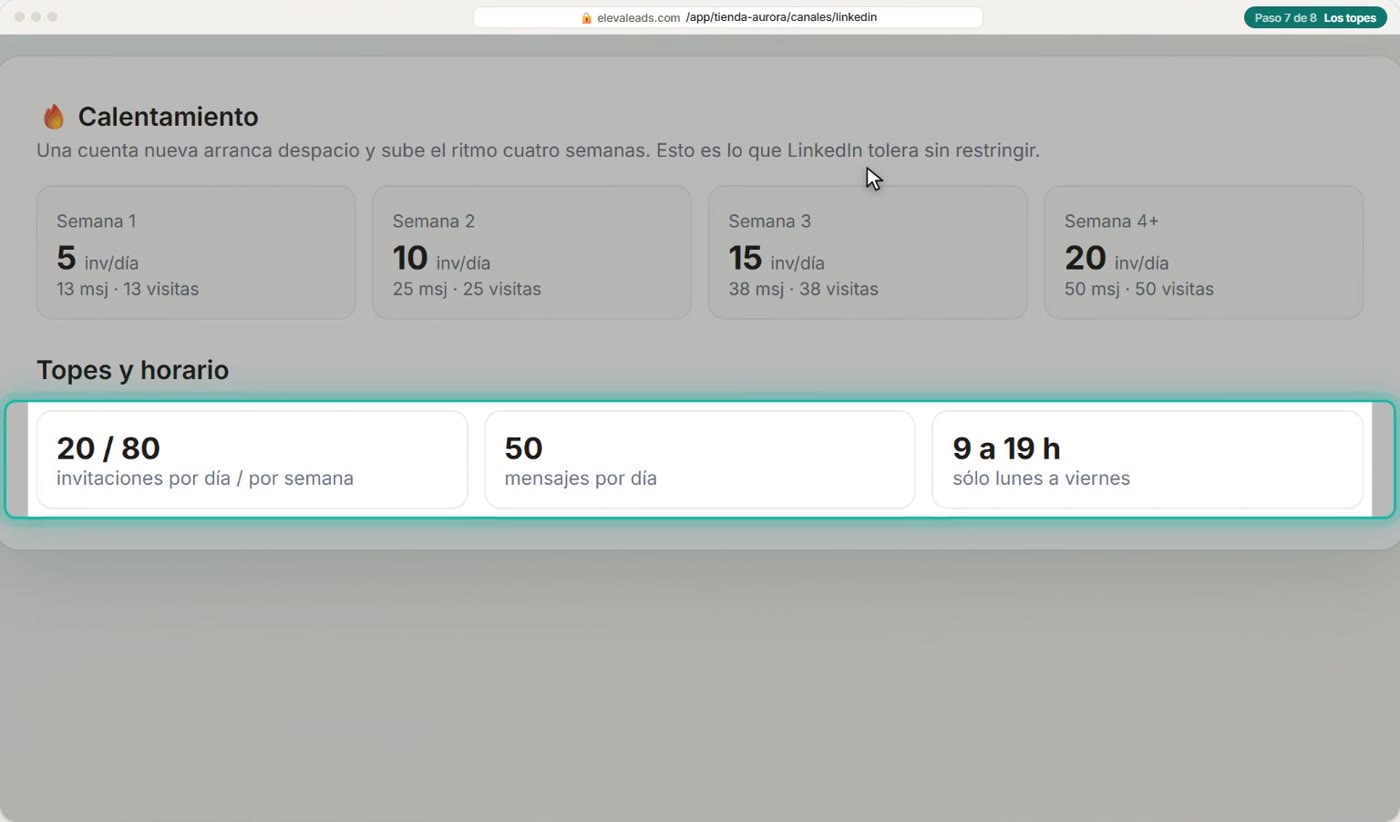Click the warm-up description paragraph about LinkedIn
1400x822 pixels.
538,151
